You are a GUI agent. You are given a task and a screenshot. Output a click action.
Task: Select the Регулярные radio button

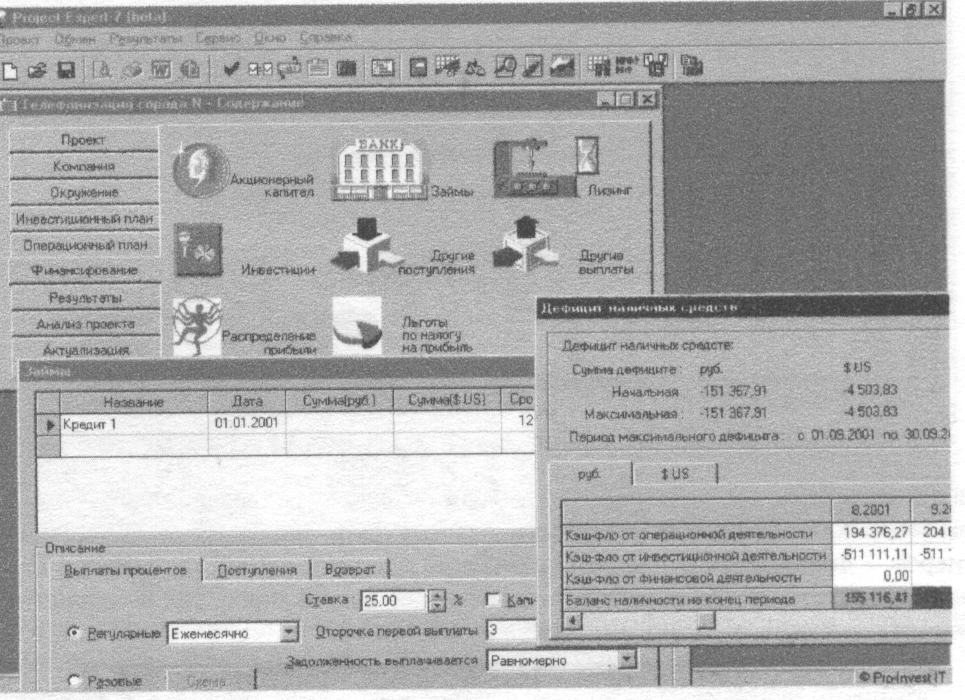(x=74, y=633)
